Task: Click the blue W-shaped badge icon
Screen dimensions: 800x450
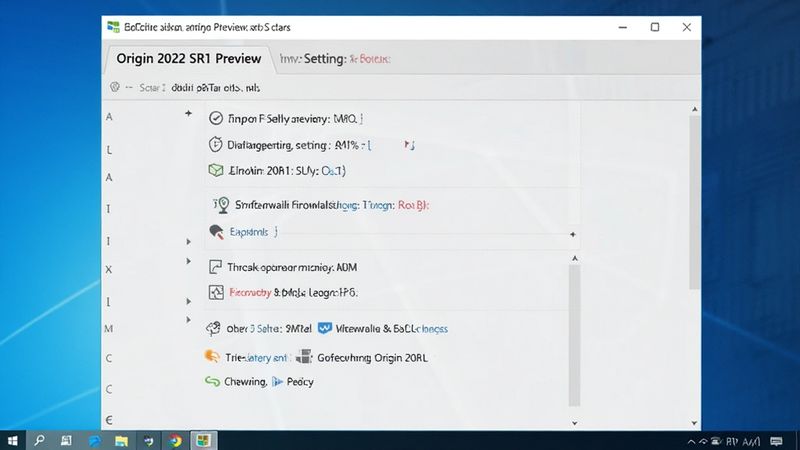Action: tap(324, 328)
